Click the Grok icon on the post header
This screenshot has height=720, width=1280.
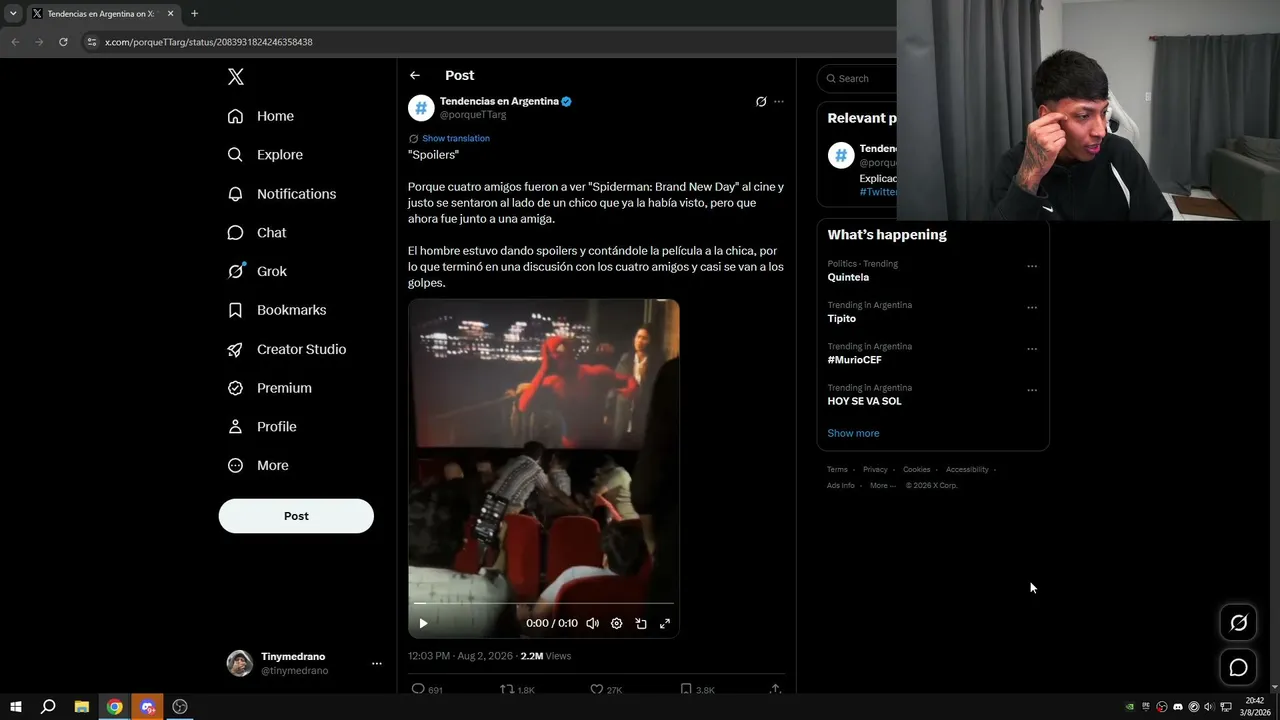pos(761,102)
